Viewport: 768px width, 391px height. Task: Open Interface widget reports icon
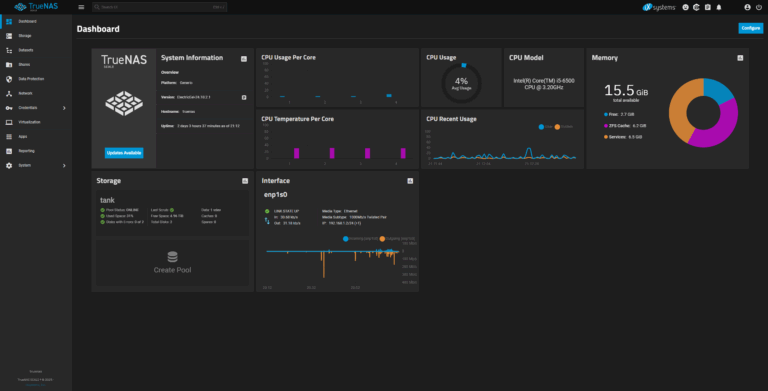(410, 181)
